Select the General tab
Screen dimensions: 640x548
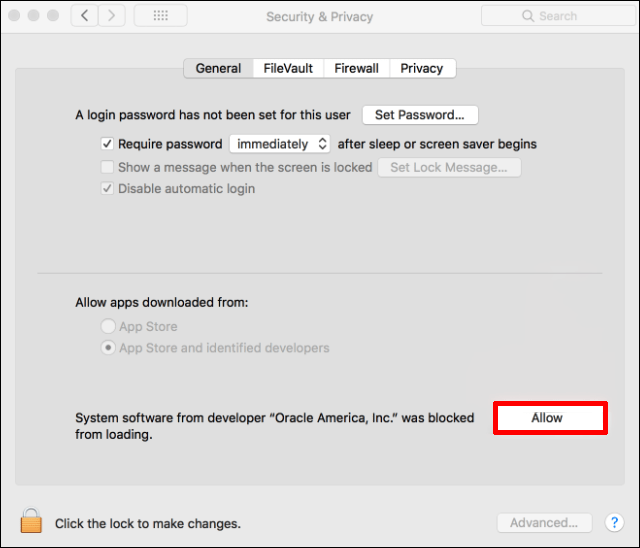pyautogui.click(x=218, y=68)
